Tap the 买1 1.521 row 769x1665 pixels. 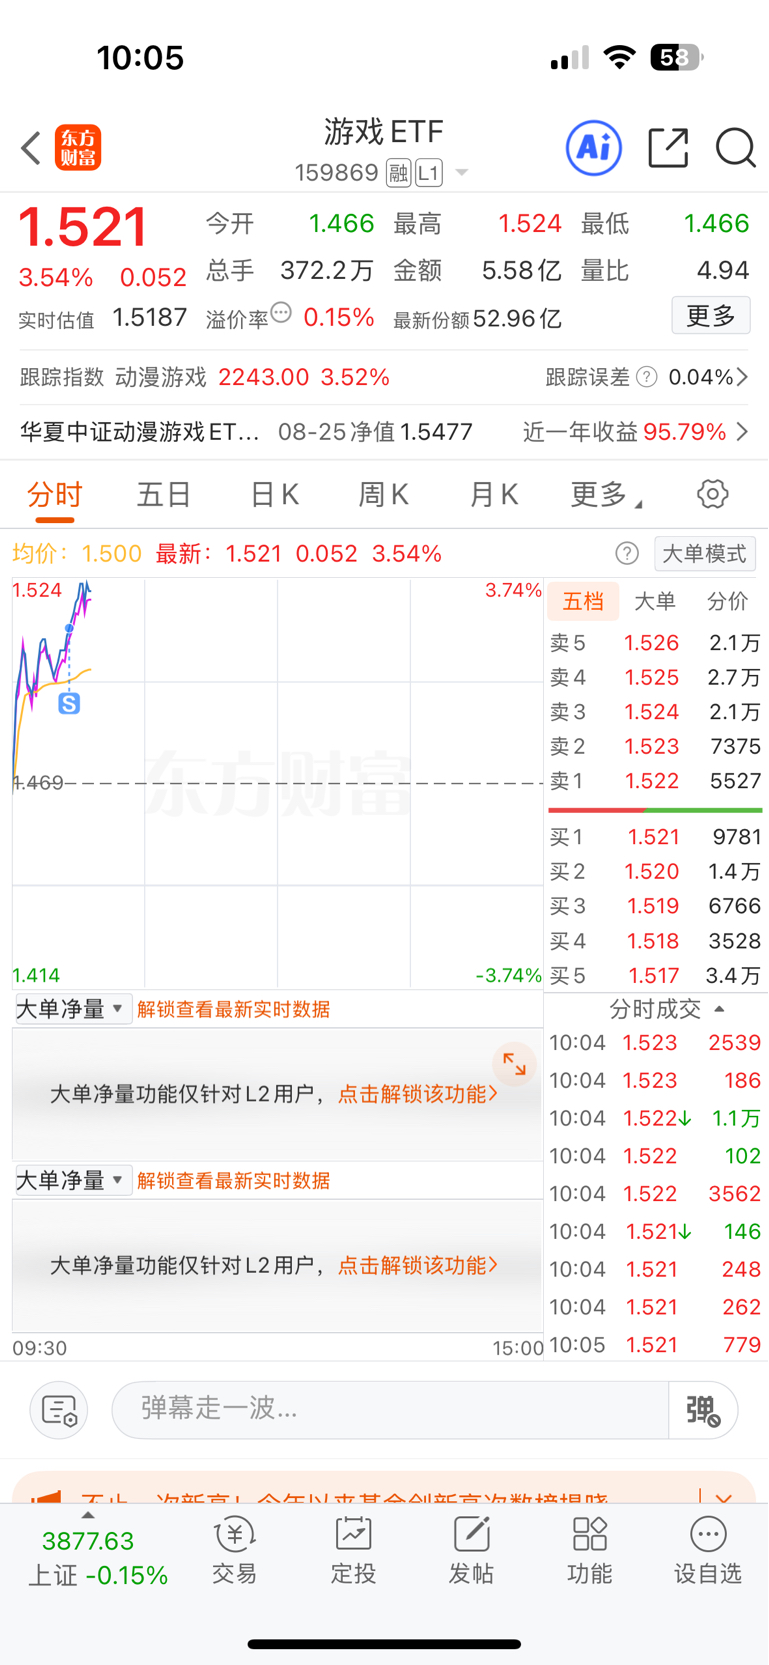click(x=655, y=837)
